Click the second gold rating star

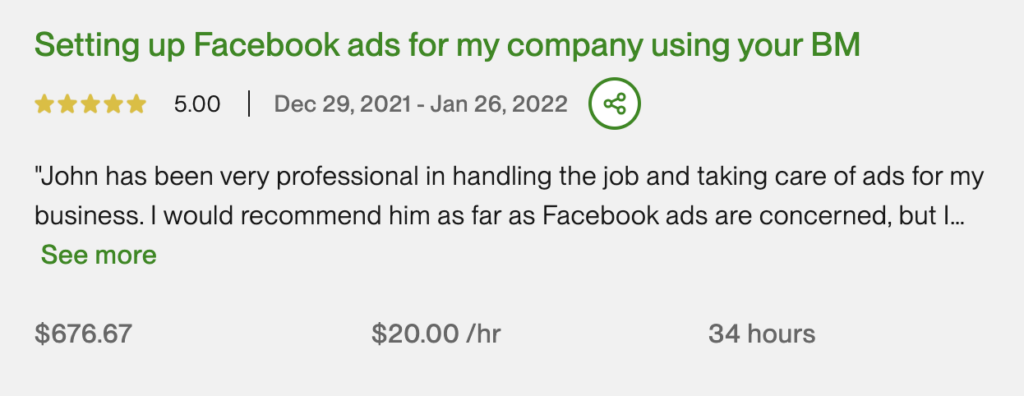pyautogui.click(x=67, y=104)
